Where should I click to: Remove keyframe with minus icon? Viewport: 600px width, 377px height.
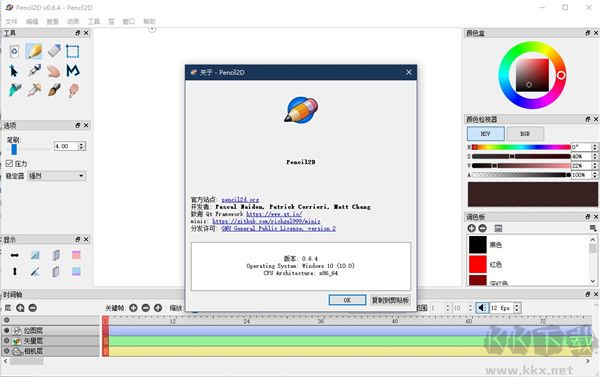[145, 308]
